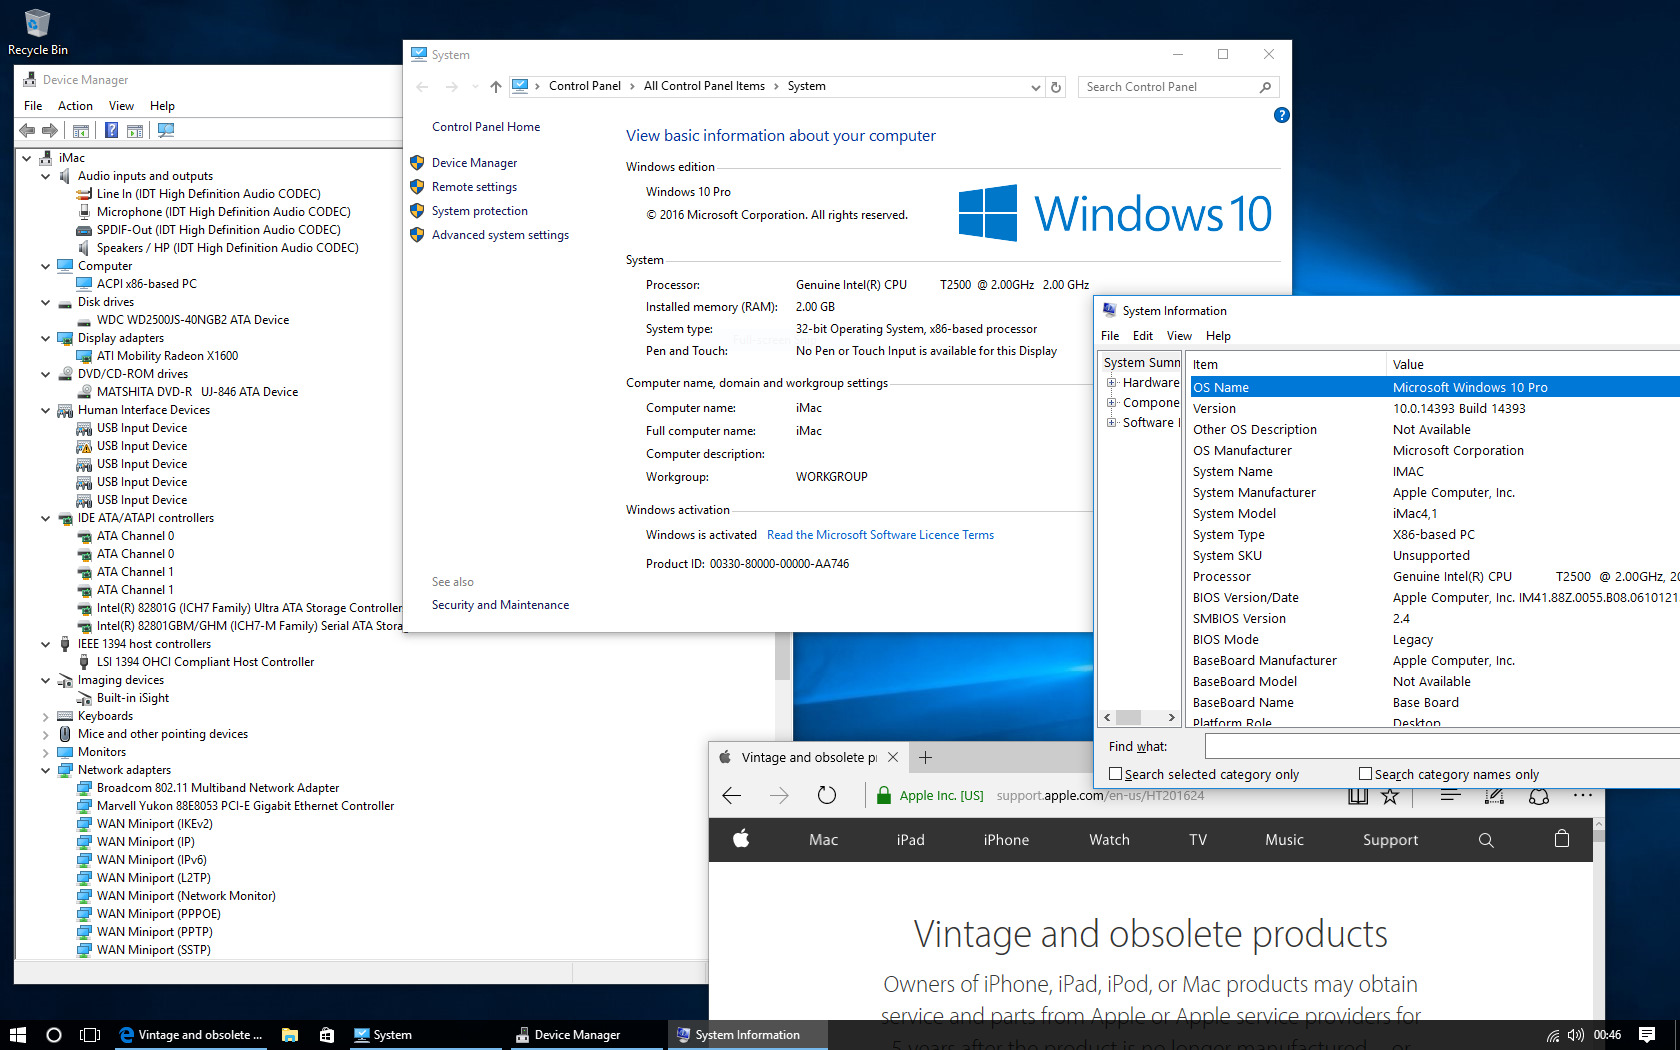Open Edge reading view book icon
This screenshot has height=1050, width=1680.
tap(1357, 796)
